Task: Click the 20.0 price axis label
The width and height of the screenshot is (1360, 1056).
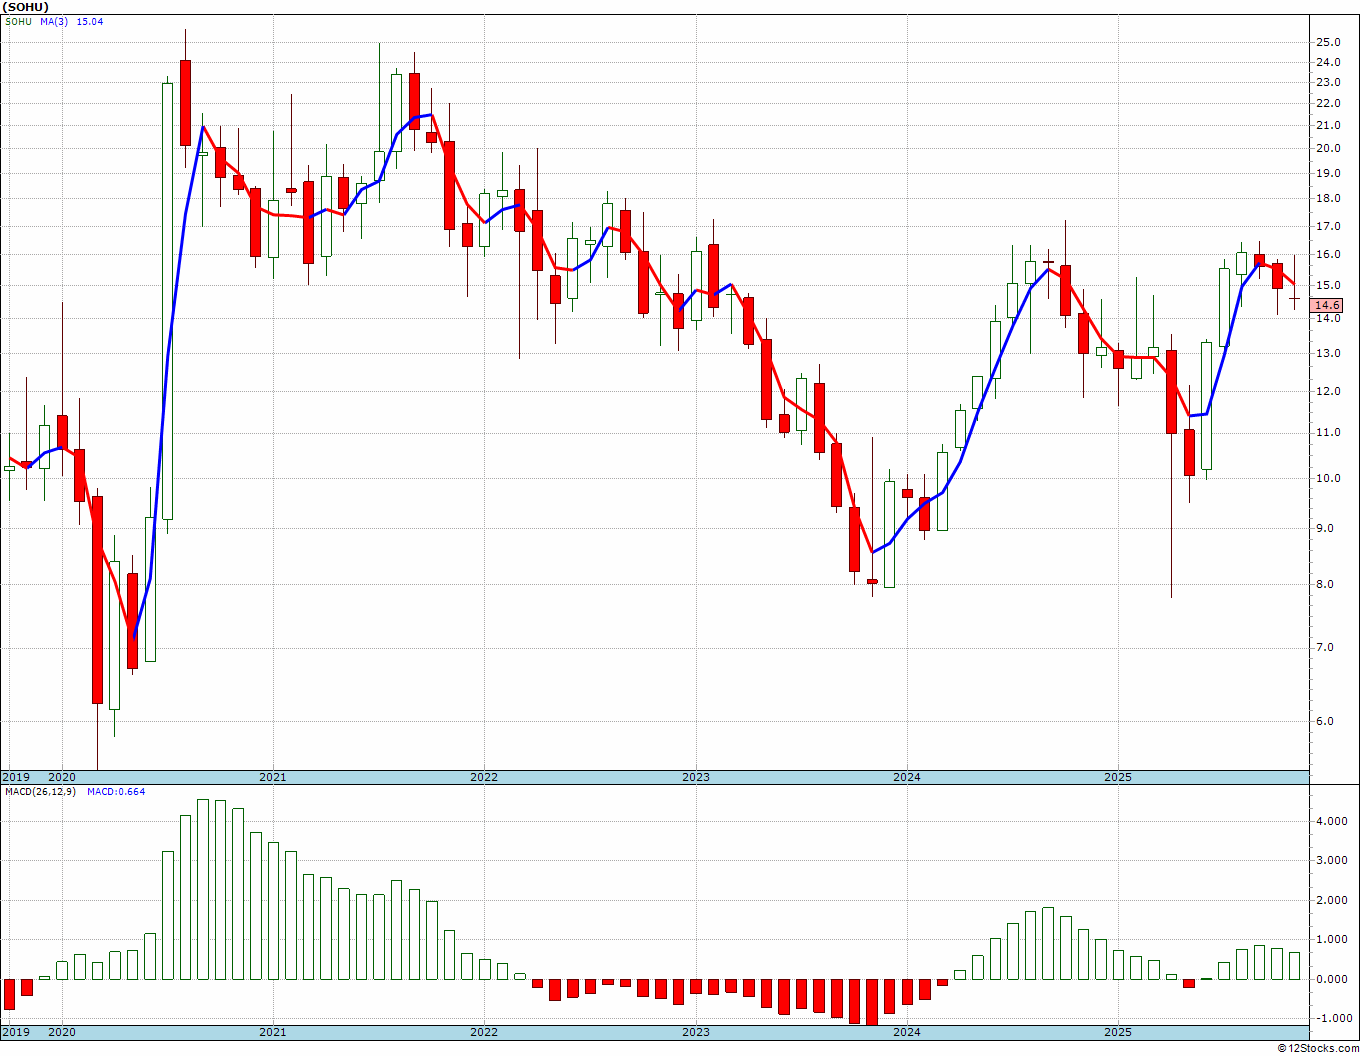Action: pos(1329,148)
